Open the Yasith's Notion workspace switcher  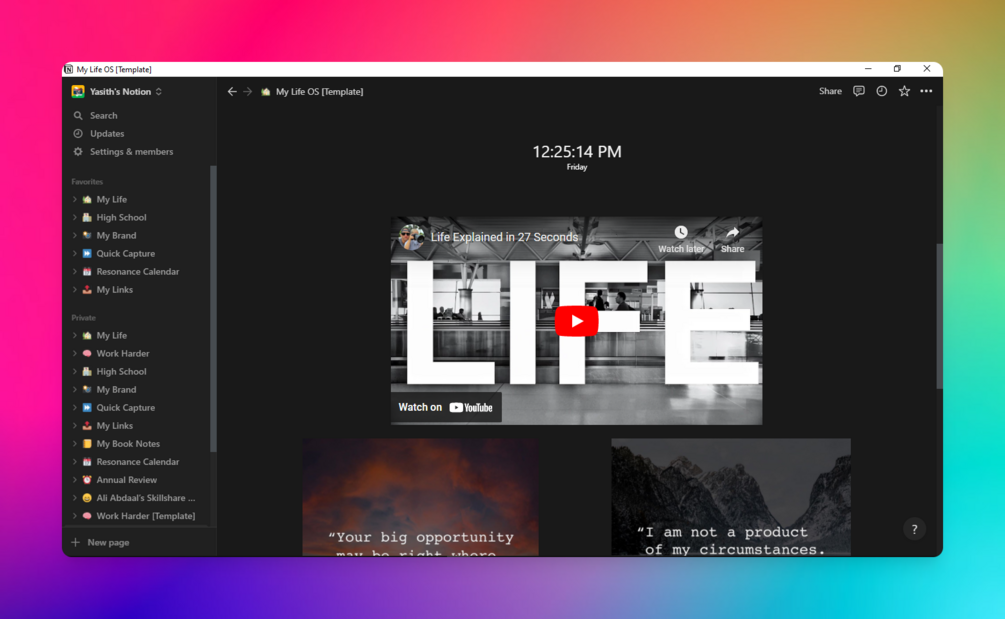[118, 92]
